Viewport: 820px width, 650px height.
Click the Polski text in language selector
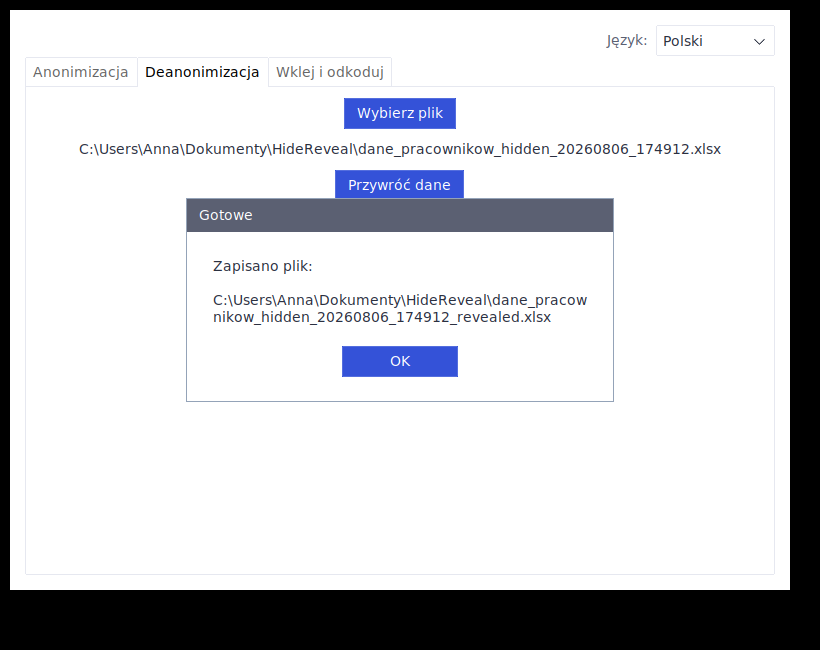point(682,41)
